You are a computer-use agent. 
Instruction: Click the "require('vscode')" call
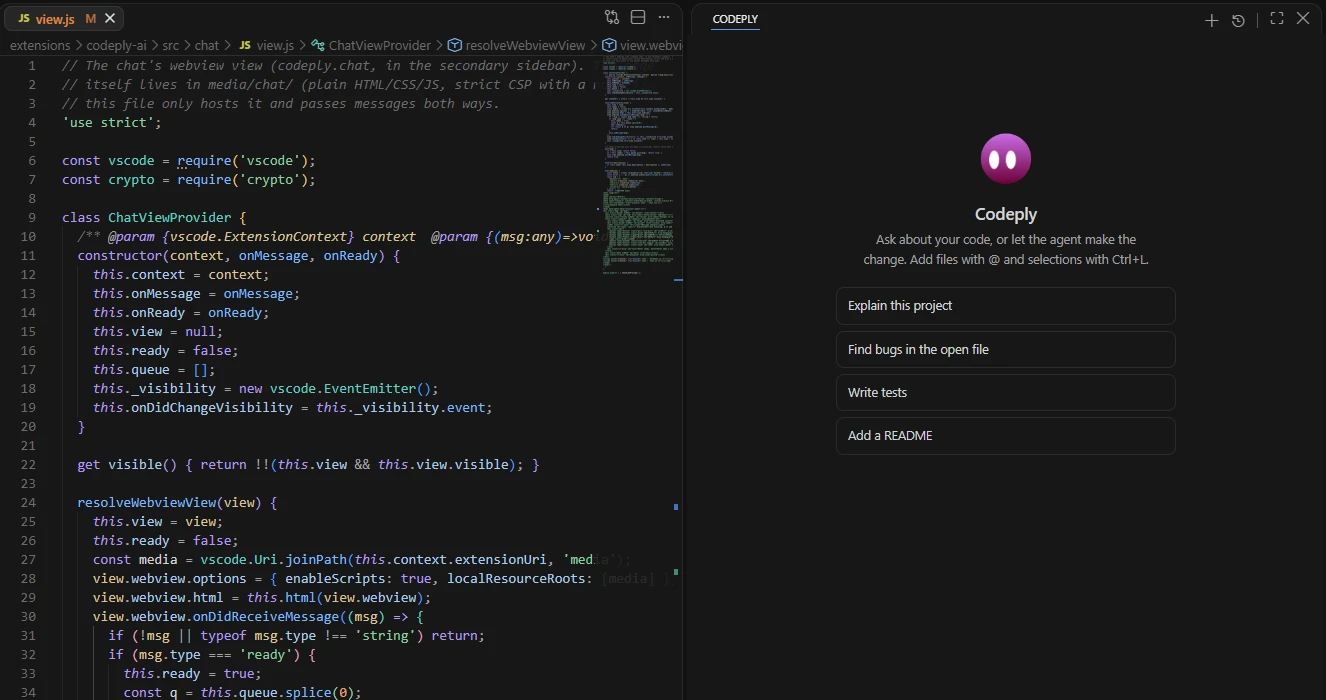click(x=246, y=160)
